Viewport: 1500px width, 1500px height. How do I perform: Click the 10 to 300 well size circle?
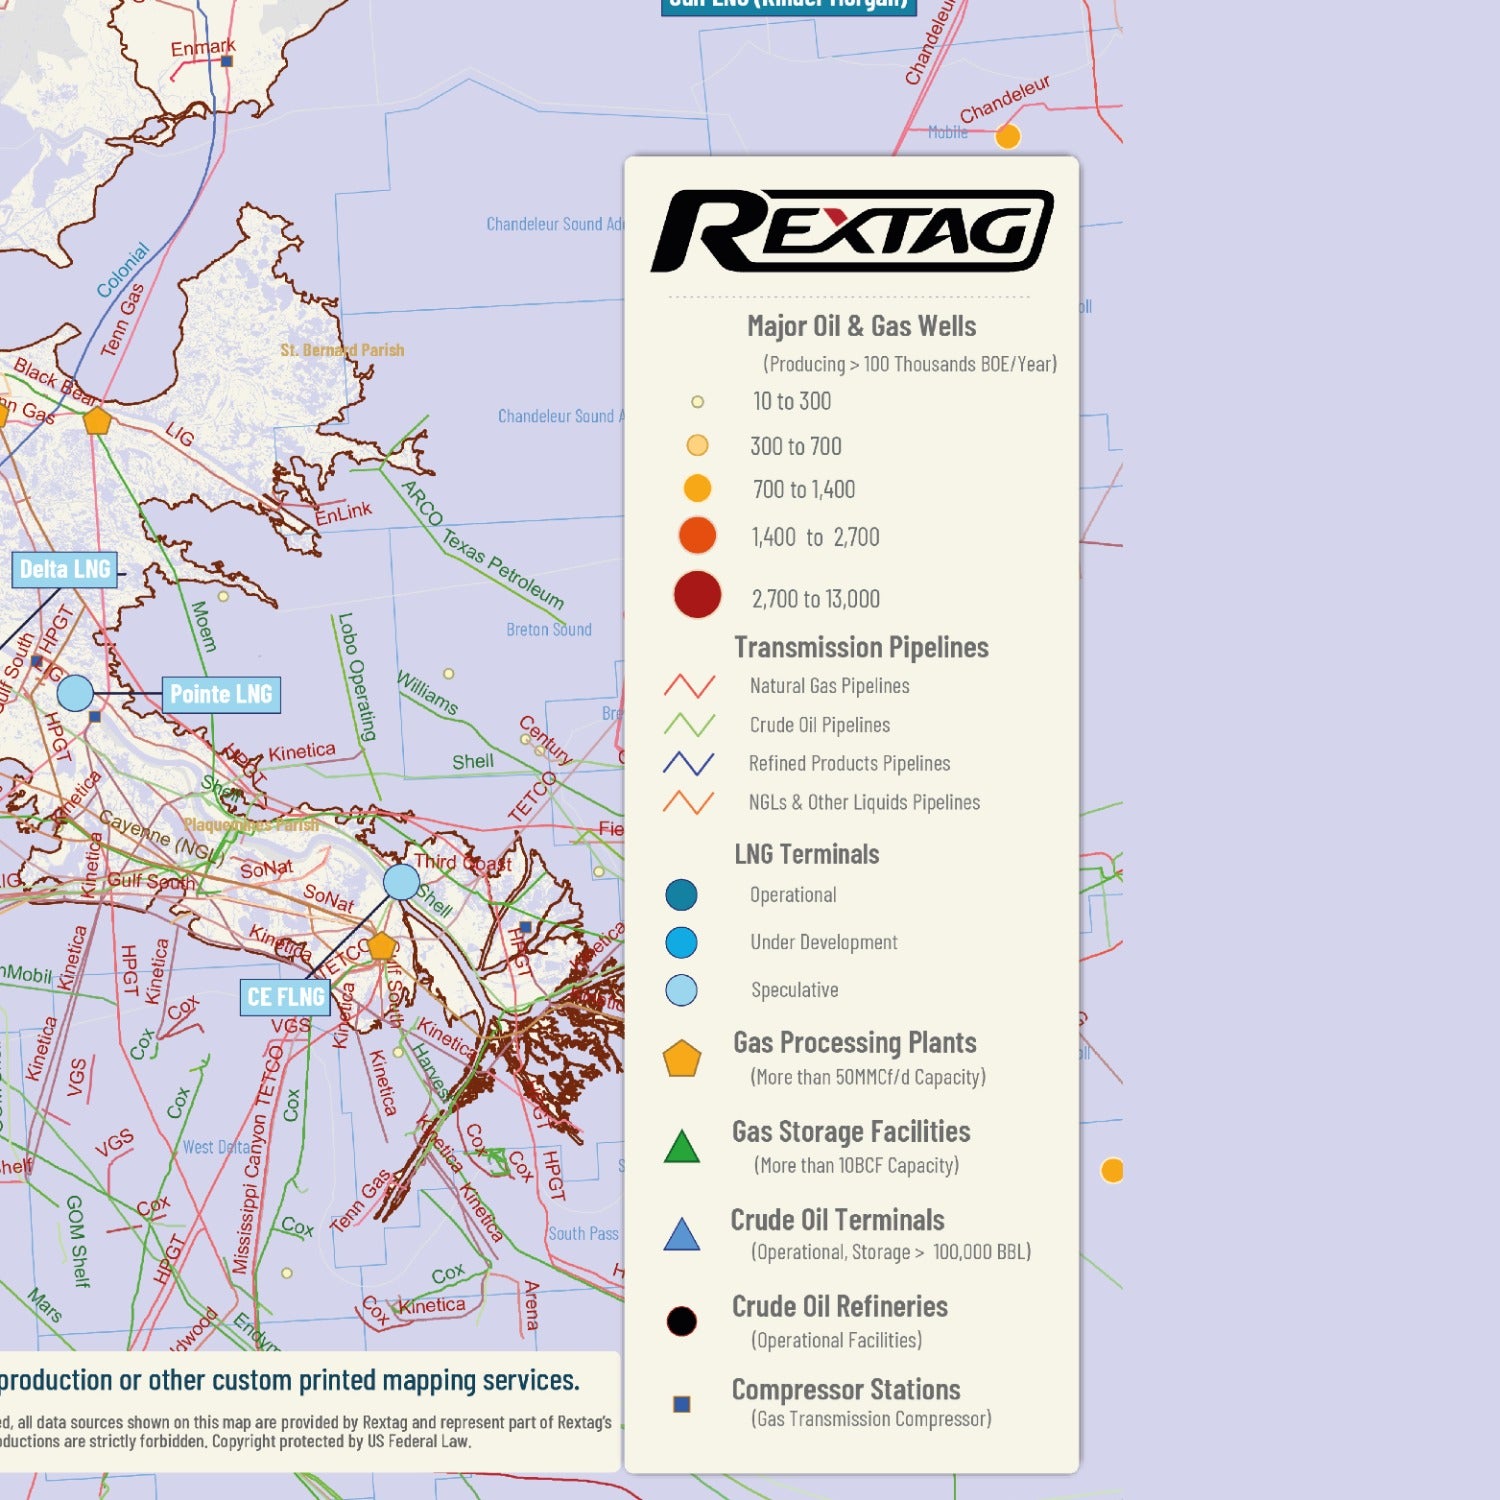coord(698,402)
